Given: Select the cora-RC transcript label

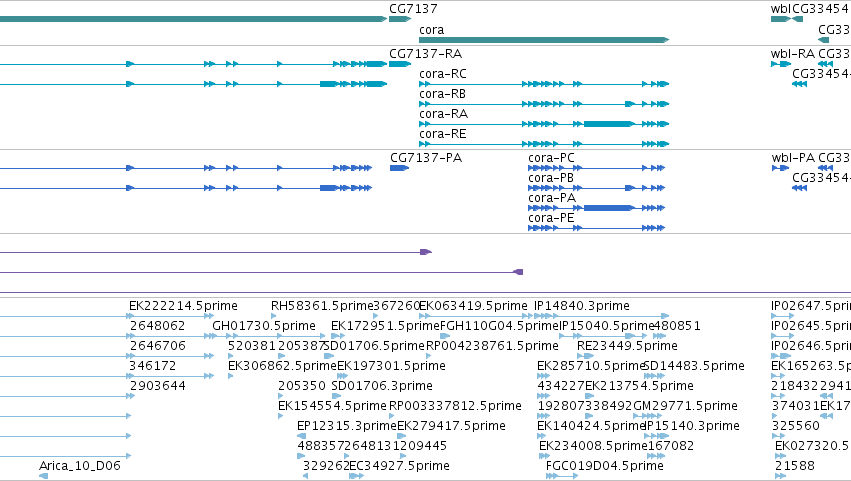Looking at the screenshot, I should point(443,74).
